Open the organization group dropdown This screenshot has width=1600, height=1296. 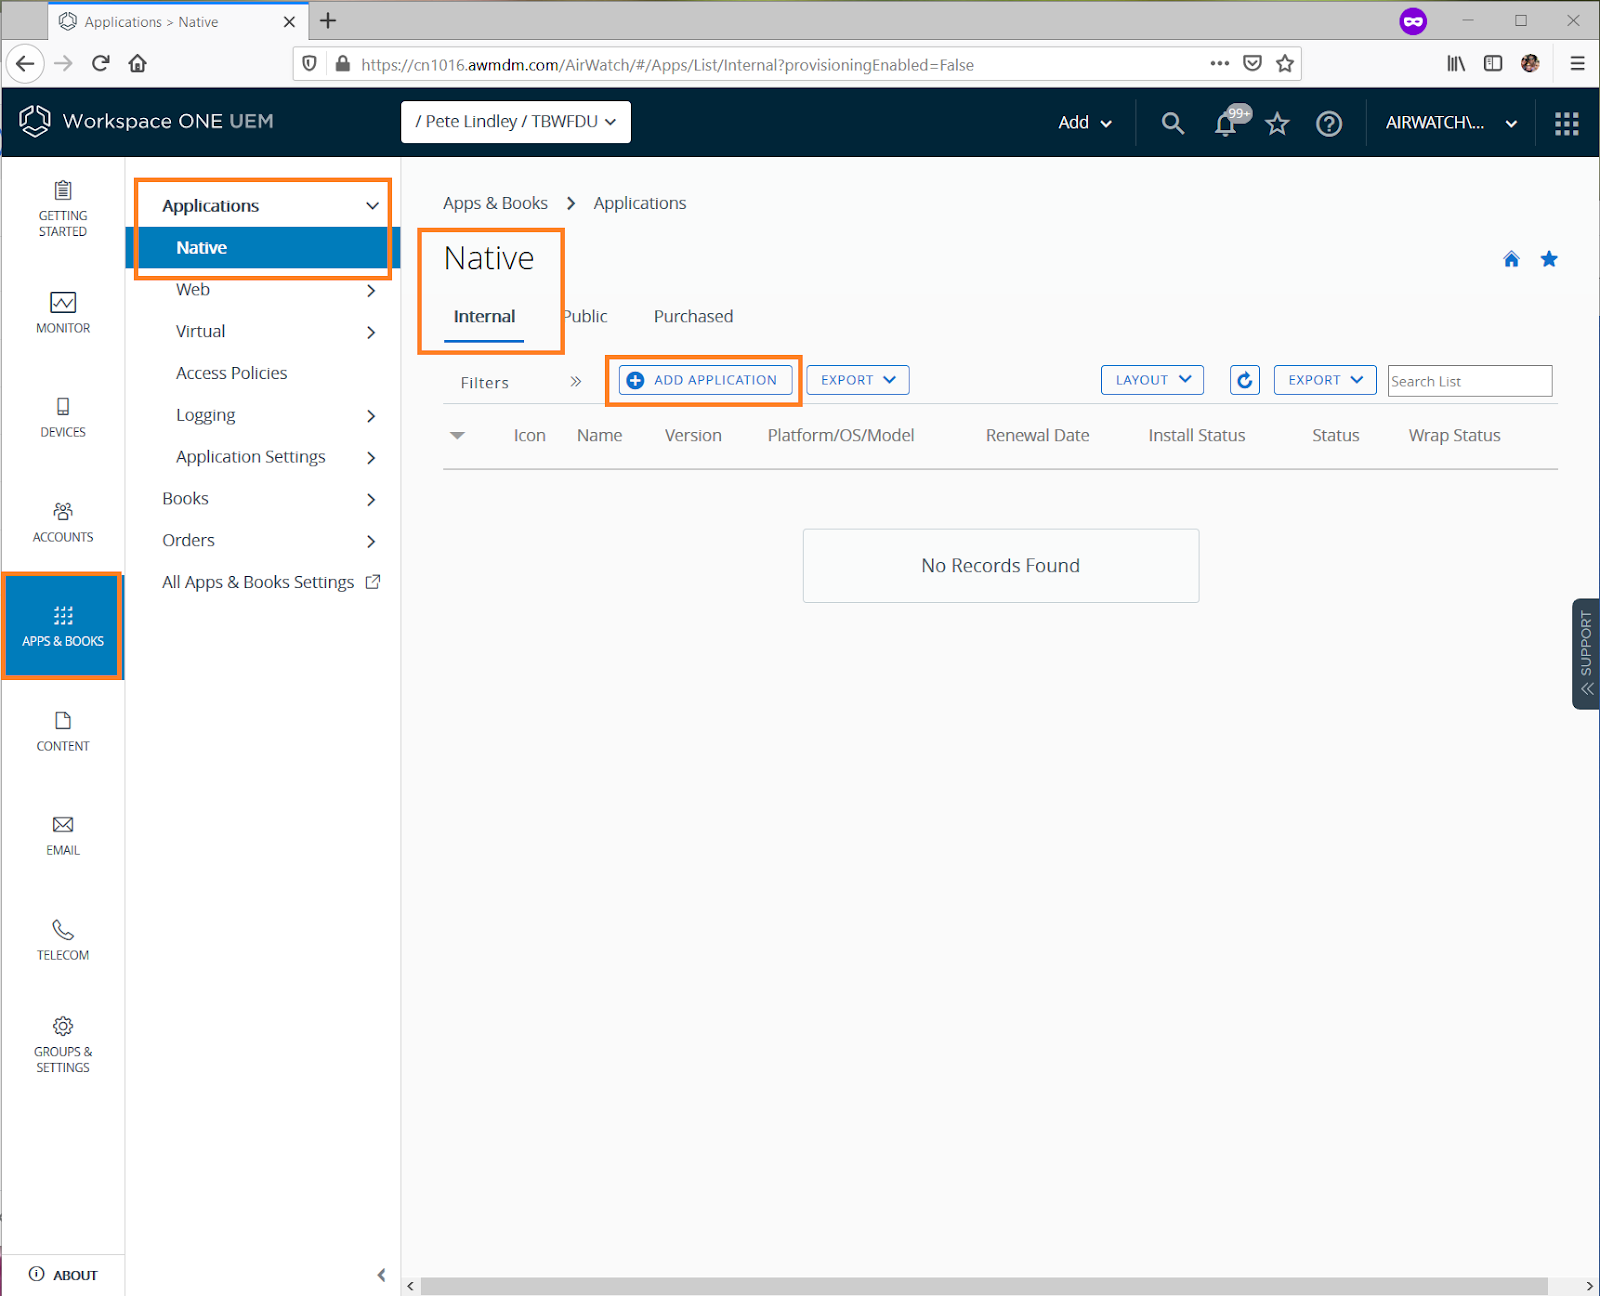(516, 122)
